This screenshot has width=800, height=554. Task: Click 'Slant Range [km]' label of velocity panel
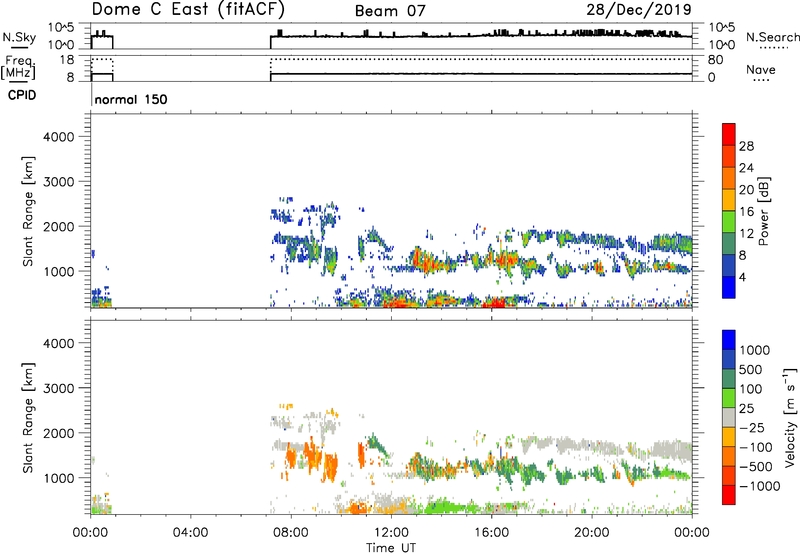point(28,418)
